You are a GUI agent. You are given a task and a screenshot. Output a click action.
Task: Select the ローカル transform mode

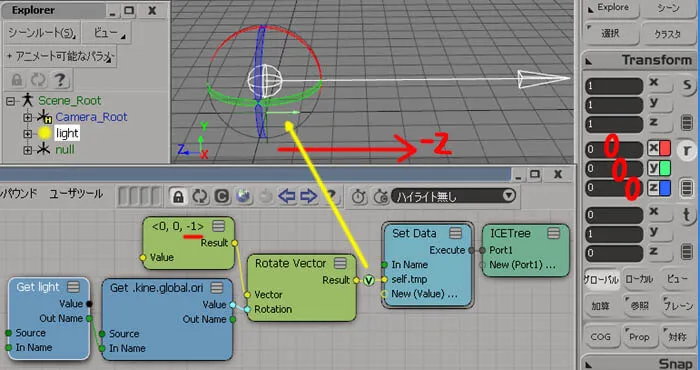pyautogui.click(x=639, y=279)
